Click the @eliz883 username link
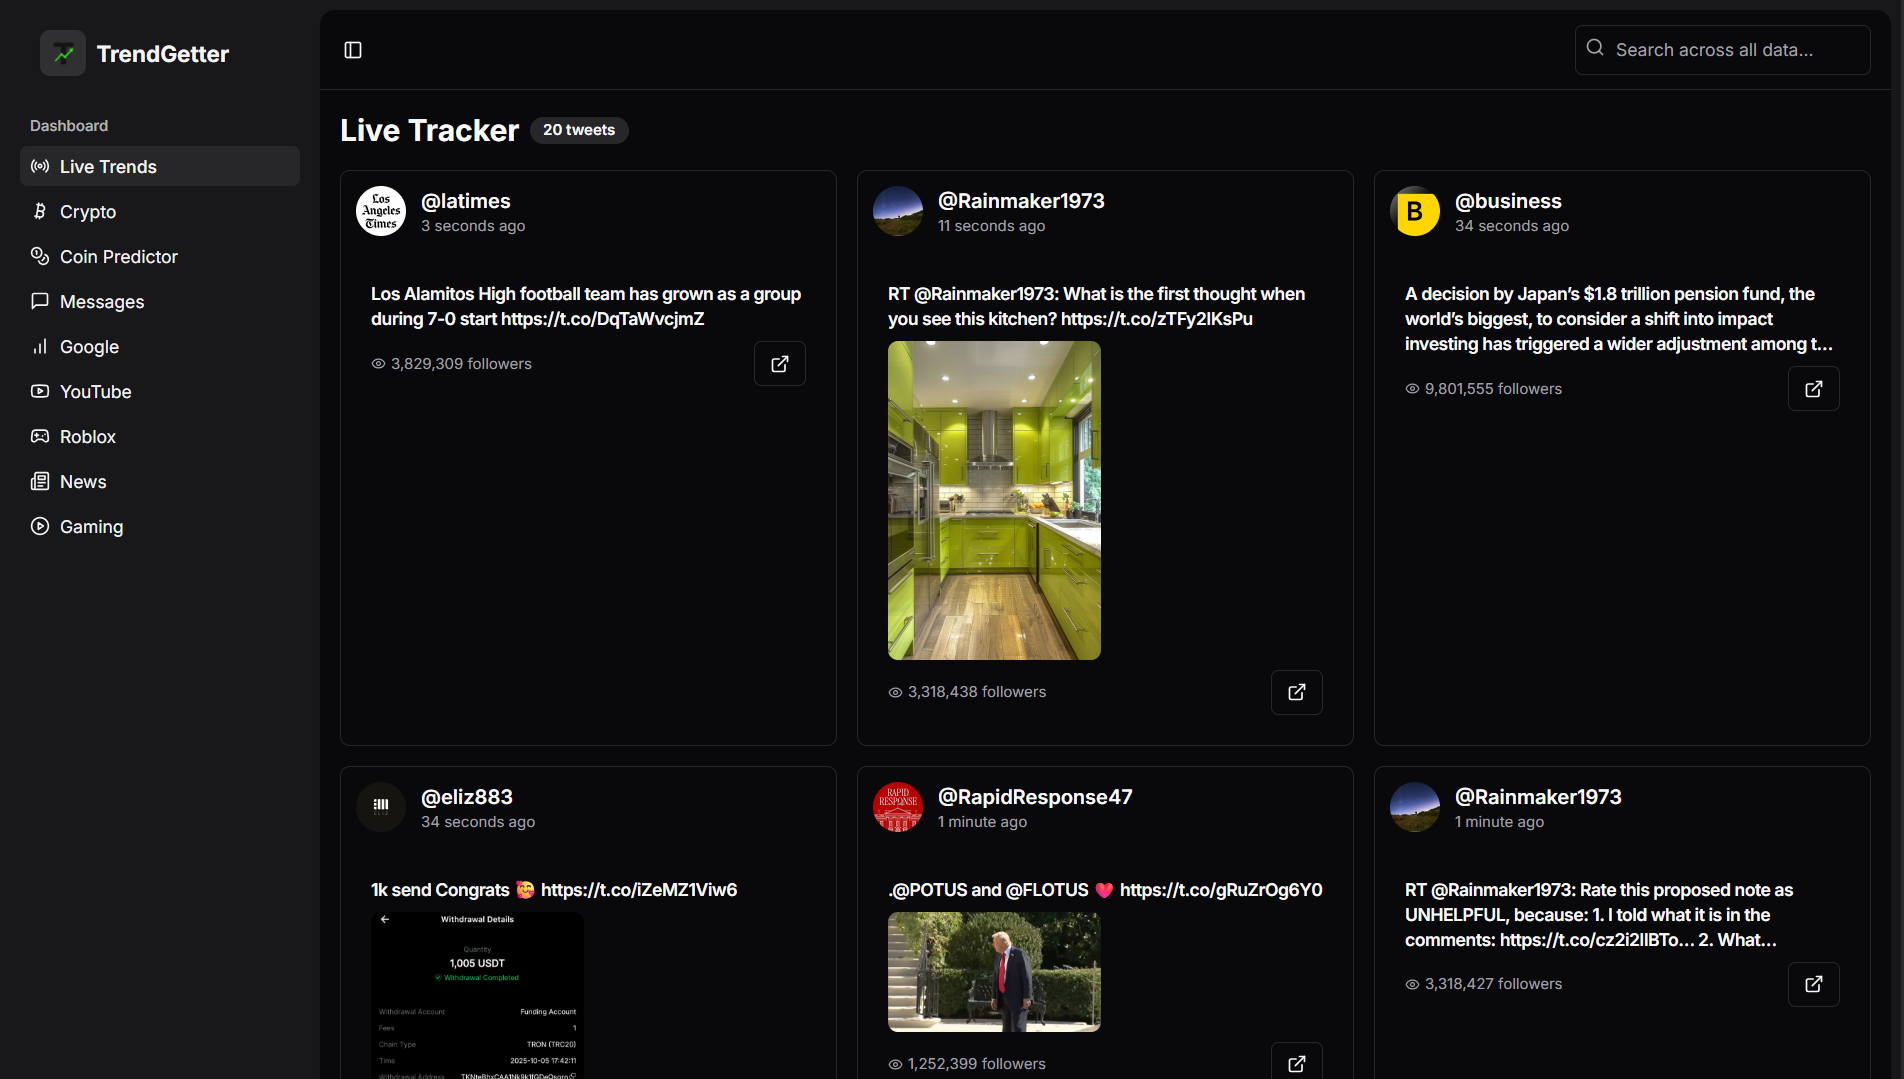This screenshot has width=1904, height=1079. point(466,797)
